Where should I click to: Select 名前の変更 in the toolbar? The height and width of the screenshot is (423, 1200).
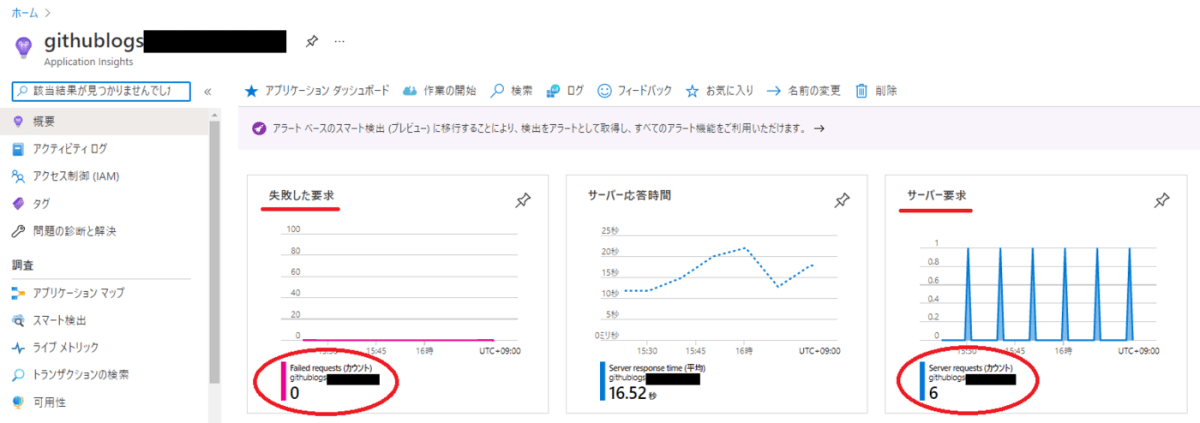(x=805, y=91)
